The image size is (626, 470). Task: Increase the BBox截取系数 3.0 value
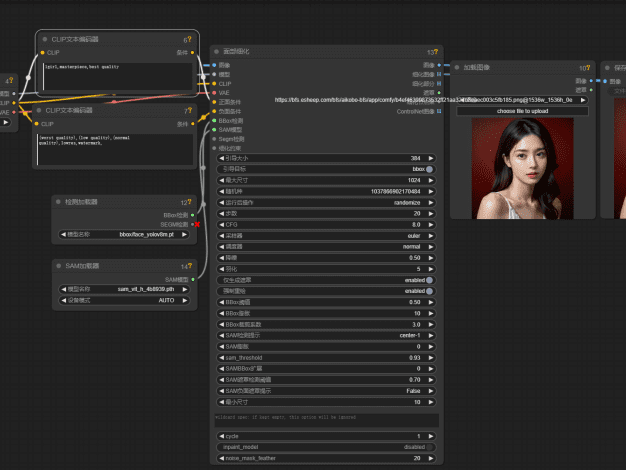[x=431, y=324]
